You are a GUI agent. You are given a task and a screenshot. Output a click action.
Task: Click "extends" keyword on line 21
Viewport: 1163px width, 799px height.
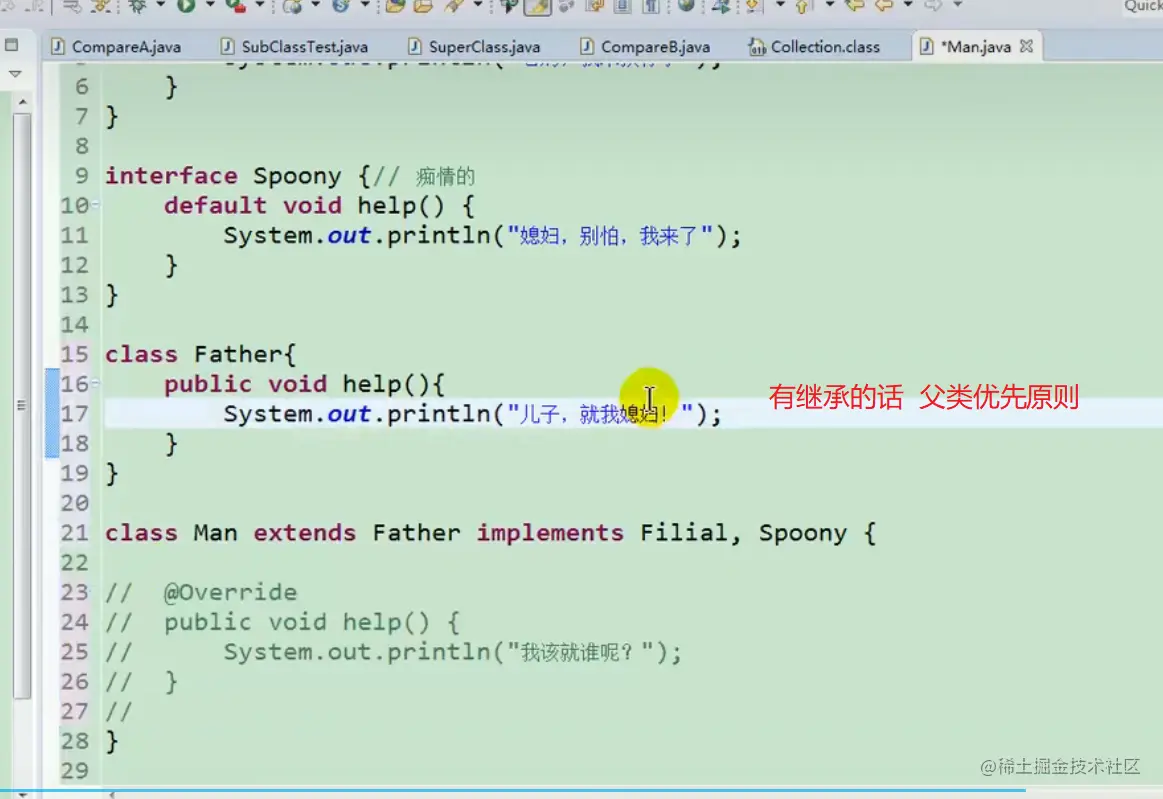[x=305, y=533]
